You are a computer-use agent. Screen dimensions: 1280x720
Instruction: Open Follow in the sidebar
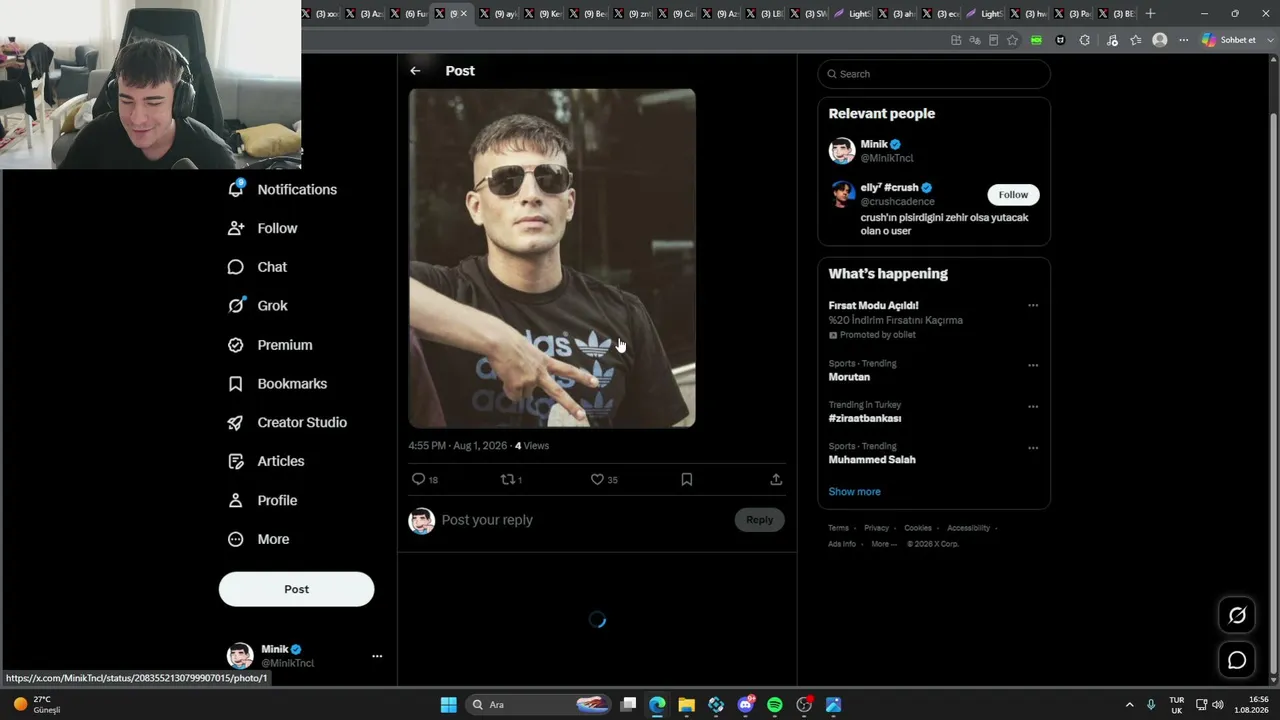point(262,228)
